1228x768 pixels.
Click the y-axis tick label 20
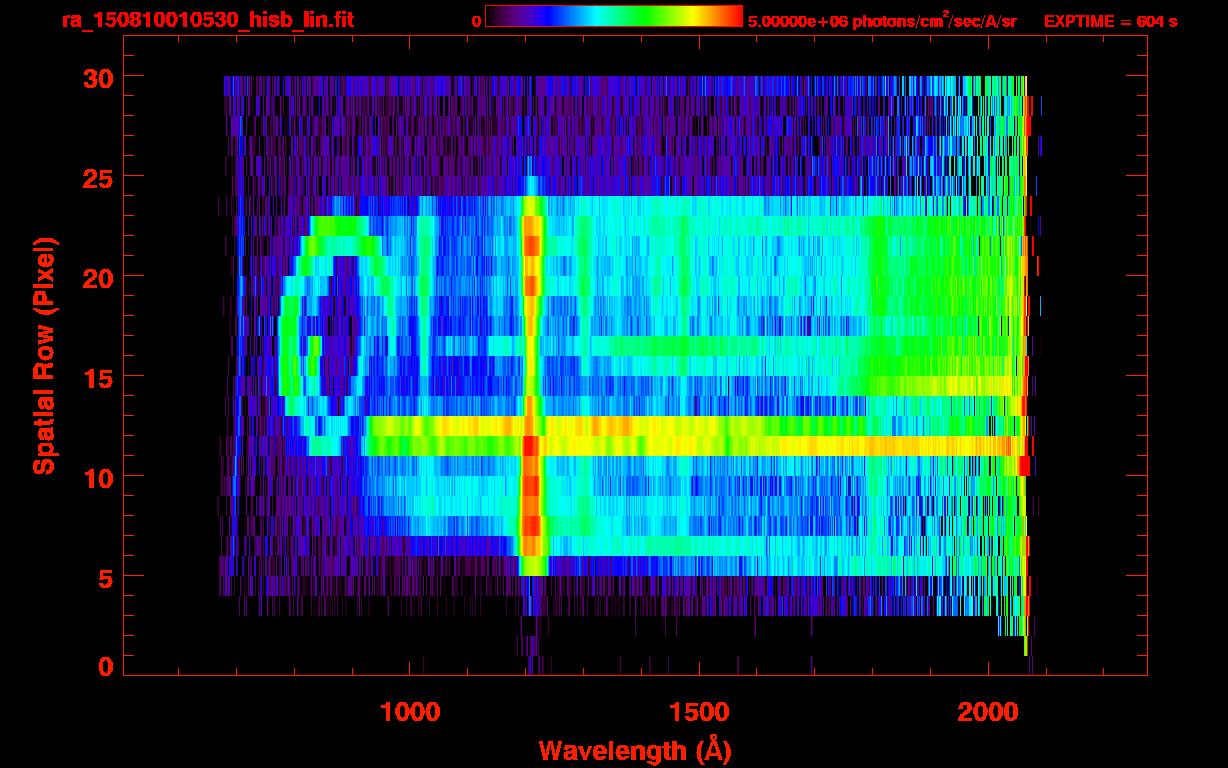[98, 277]
